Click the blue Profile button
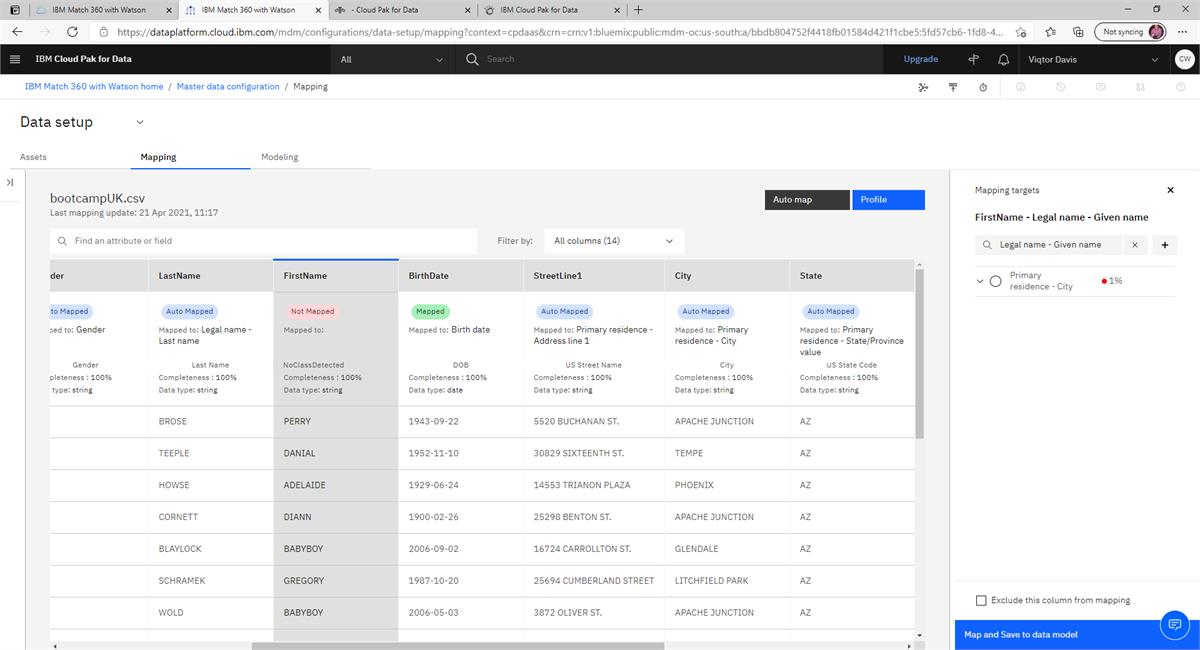Viewport: 1200px width, 650px height. (x=888, y=199)
